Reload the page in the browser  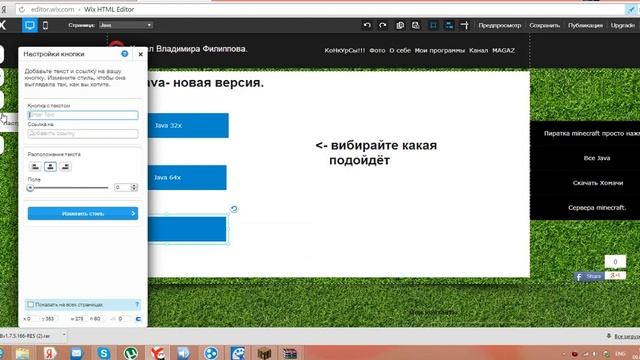point(22,9)
